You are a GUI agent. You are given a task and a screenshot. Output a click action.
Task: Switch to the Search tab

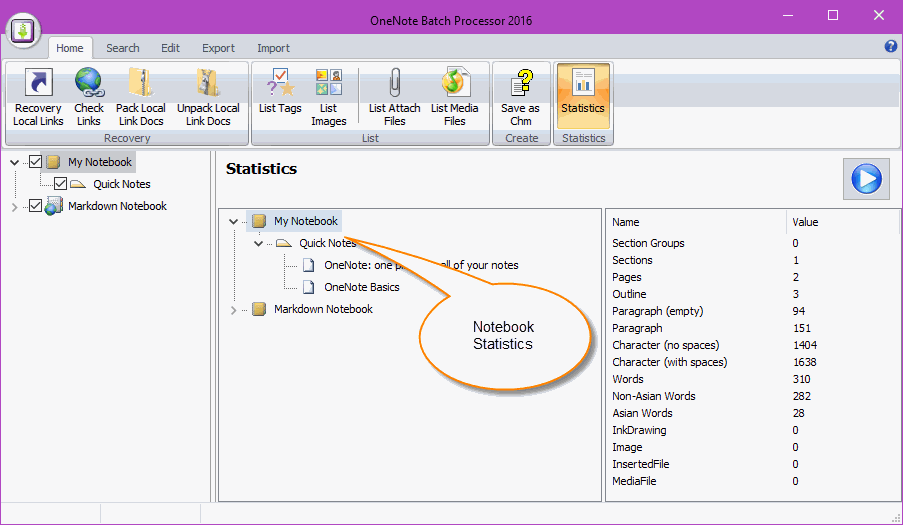pos(123,48)
